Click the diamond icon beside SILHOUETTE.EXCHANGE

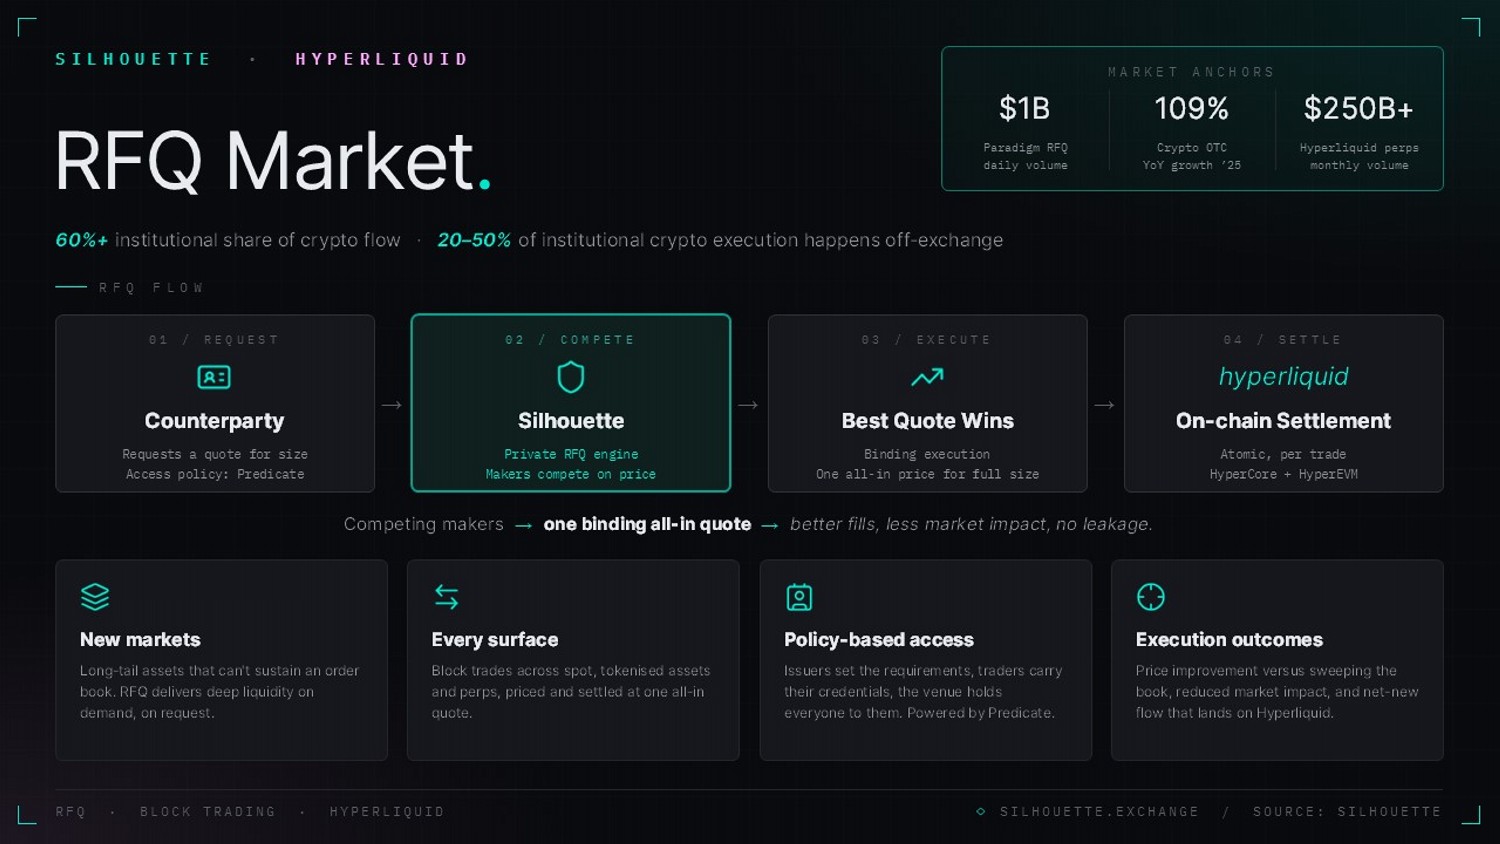(x=981, y=811)
